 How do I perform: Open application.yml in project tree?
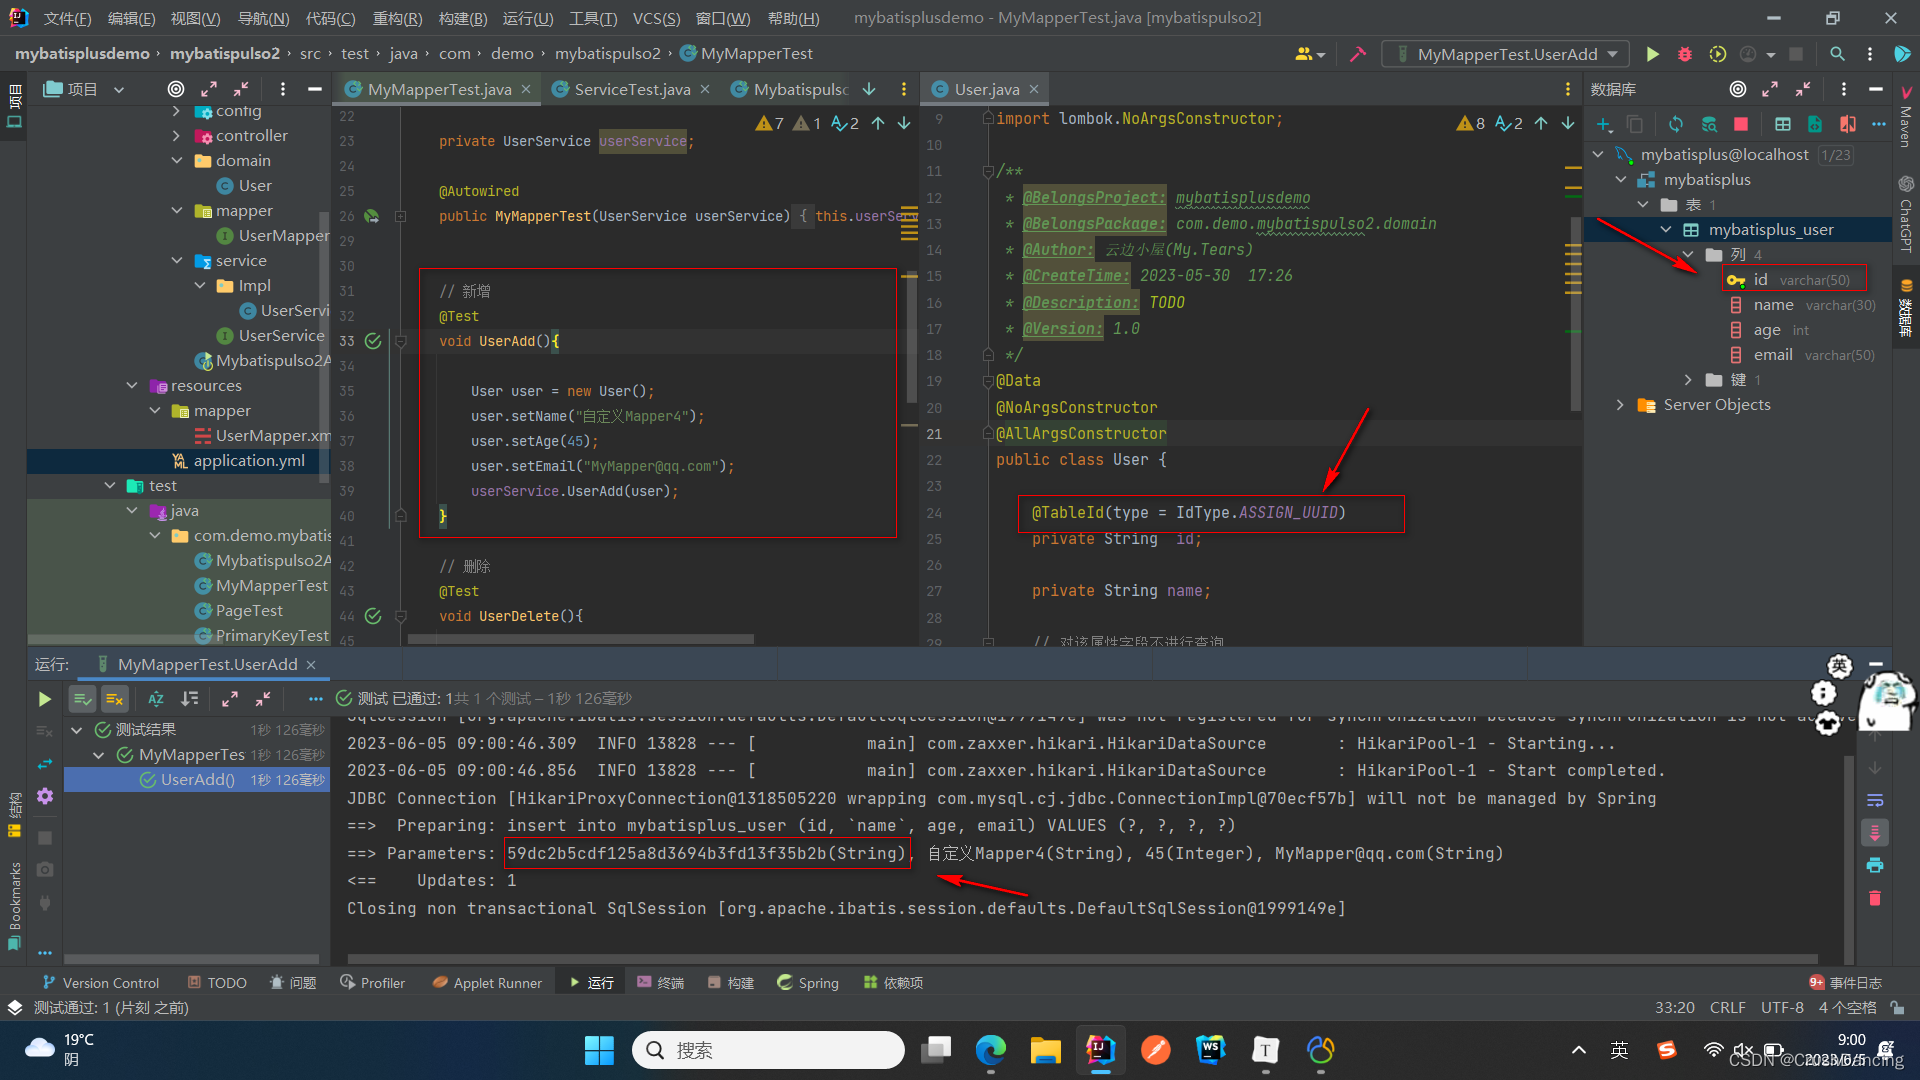249,461
